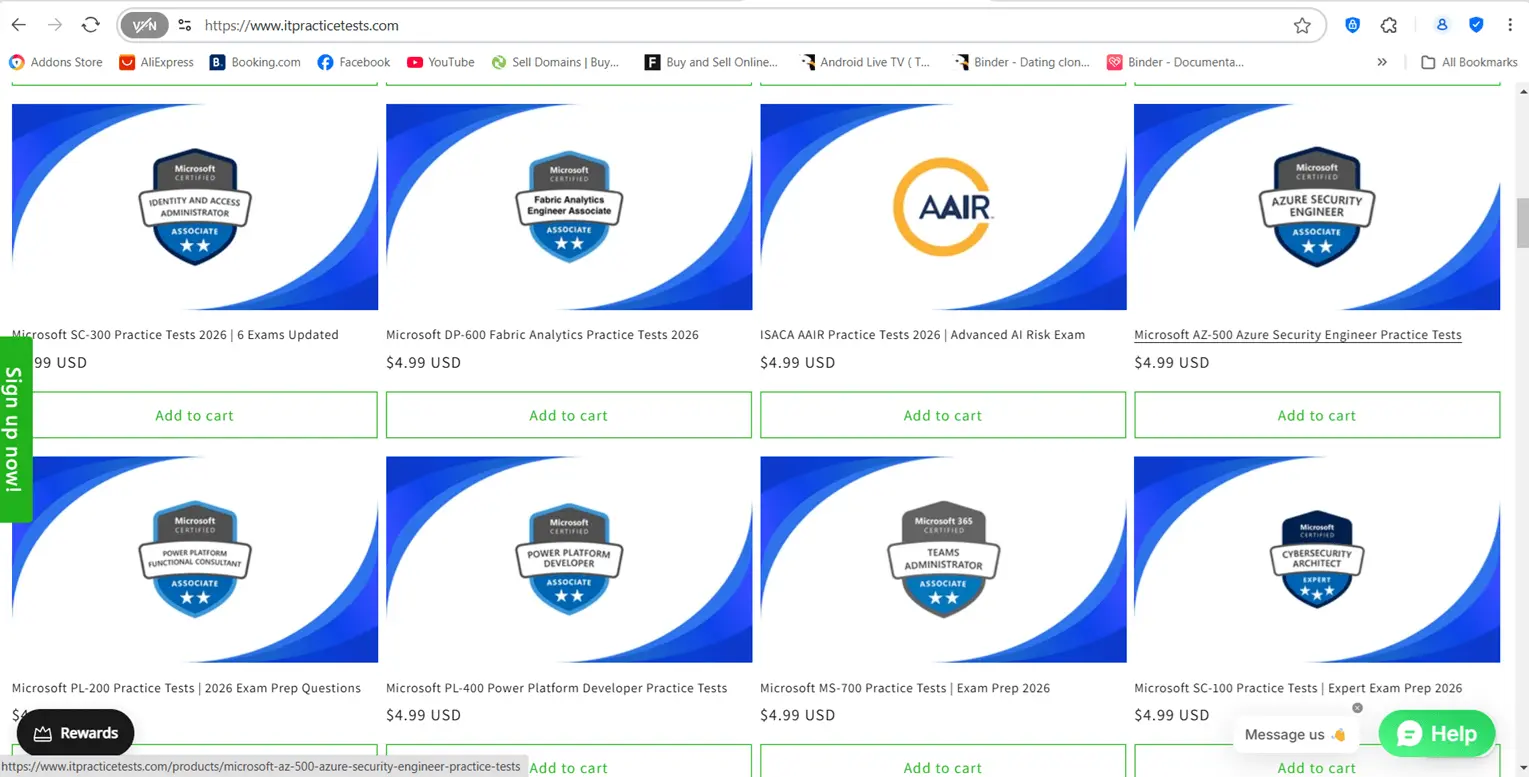Viewport: 1529px width, 777px height.
Task: Add Microsoft SC-300 Practice Tests to cart
Action: 194,415
